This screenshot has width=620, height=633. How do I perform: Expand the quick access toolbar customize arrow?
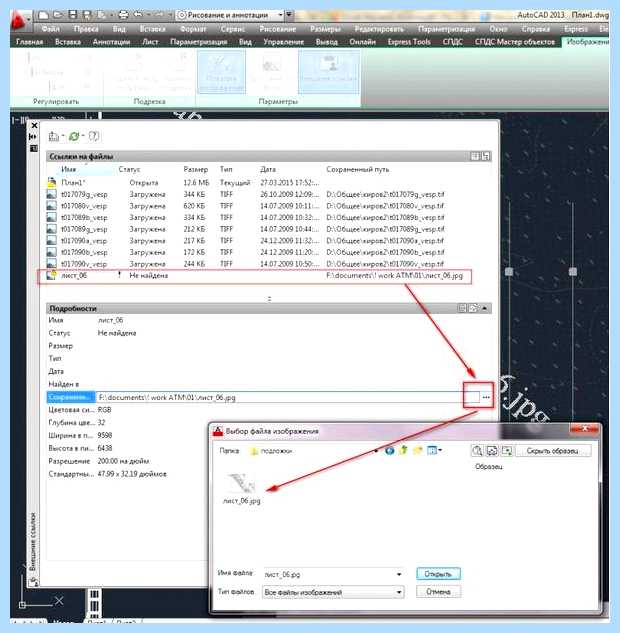pos(289,15)
